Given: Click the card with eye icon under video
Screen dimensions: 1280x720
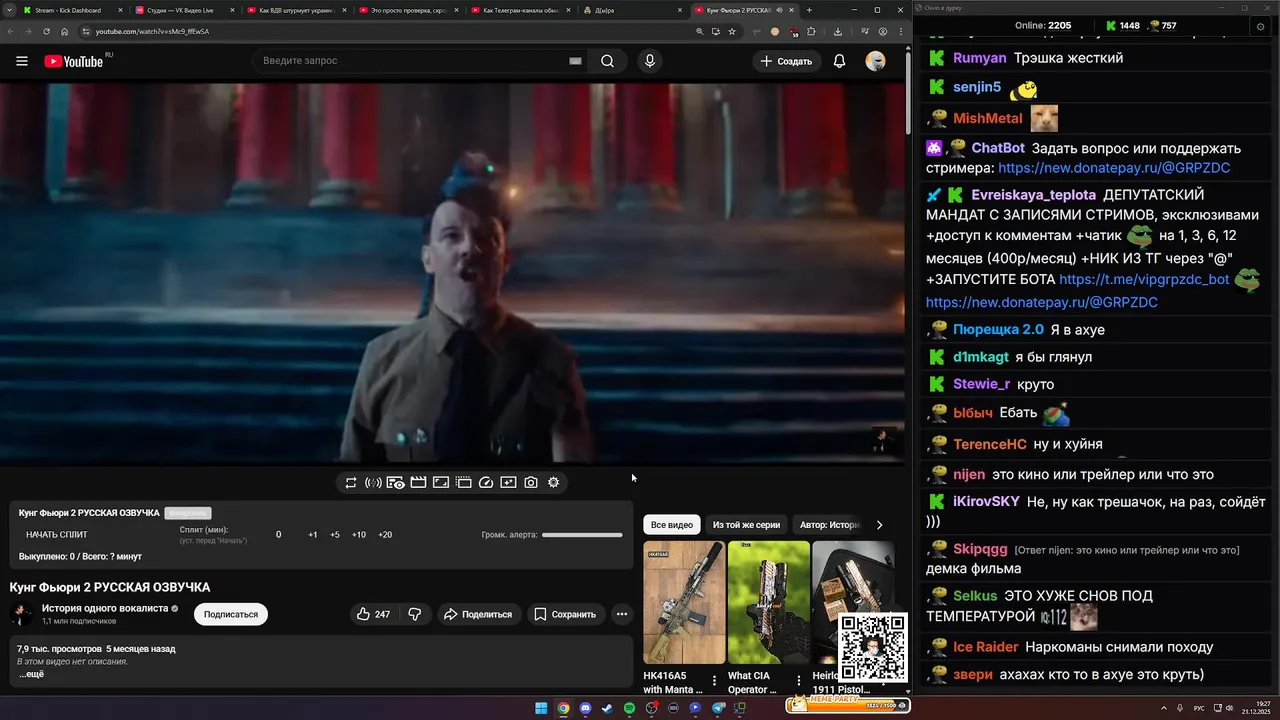Looking at the screenshot, I should (x=395, y=482).
